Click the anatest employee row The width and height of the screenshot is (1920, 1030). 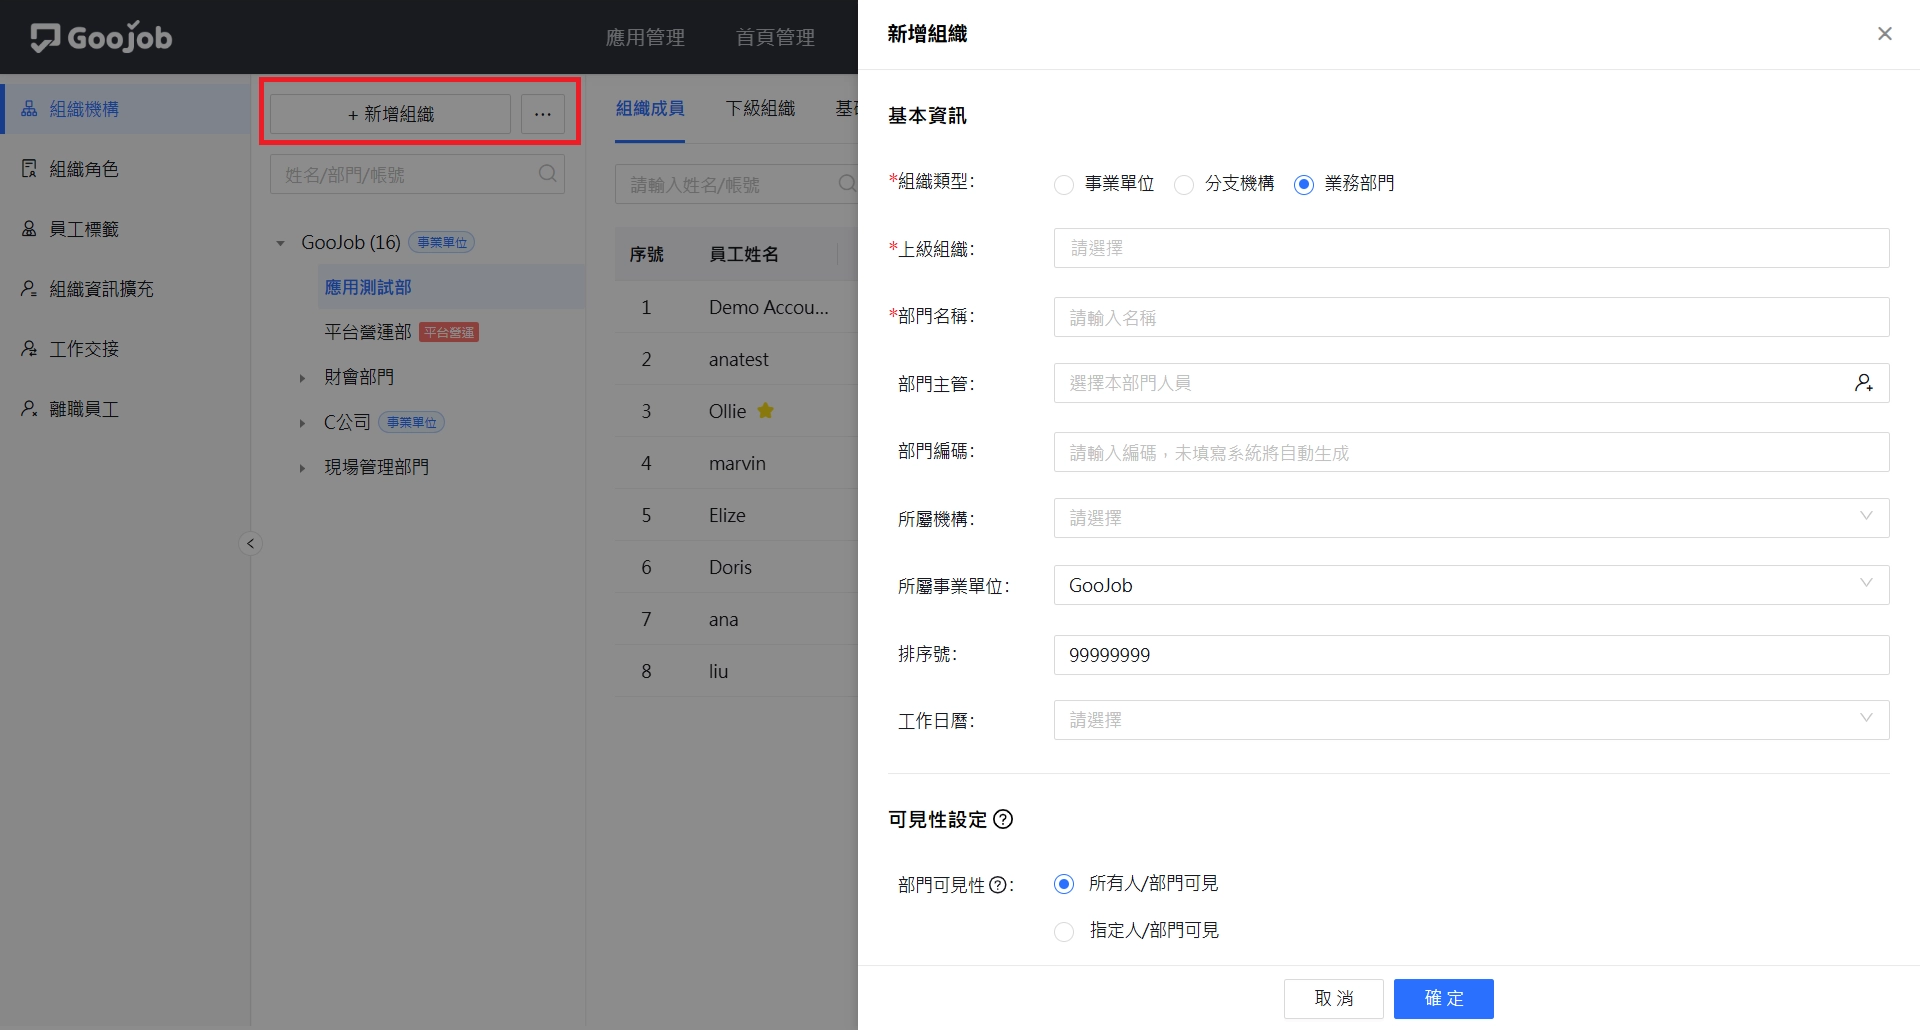tap(737, 359)
